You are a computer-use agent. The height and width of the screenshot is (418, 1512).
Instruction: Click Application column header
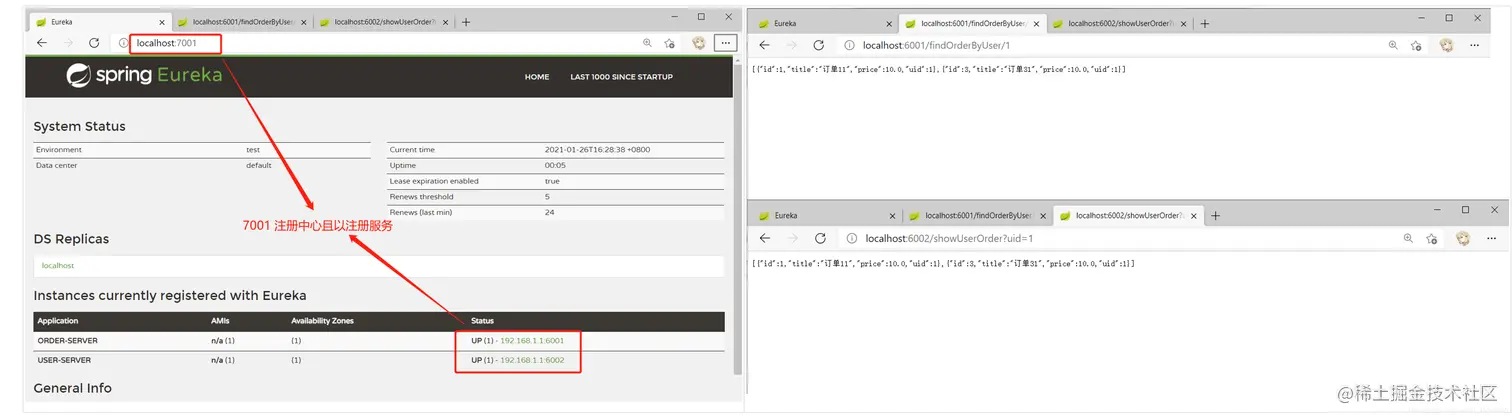58,321
